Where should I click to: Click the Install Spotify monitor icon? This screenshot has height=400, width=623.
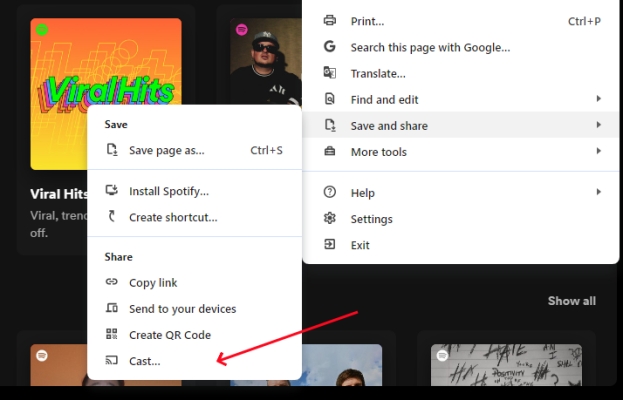point(112,190)
